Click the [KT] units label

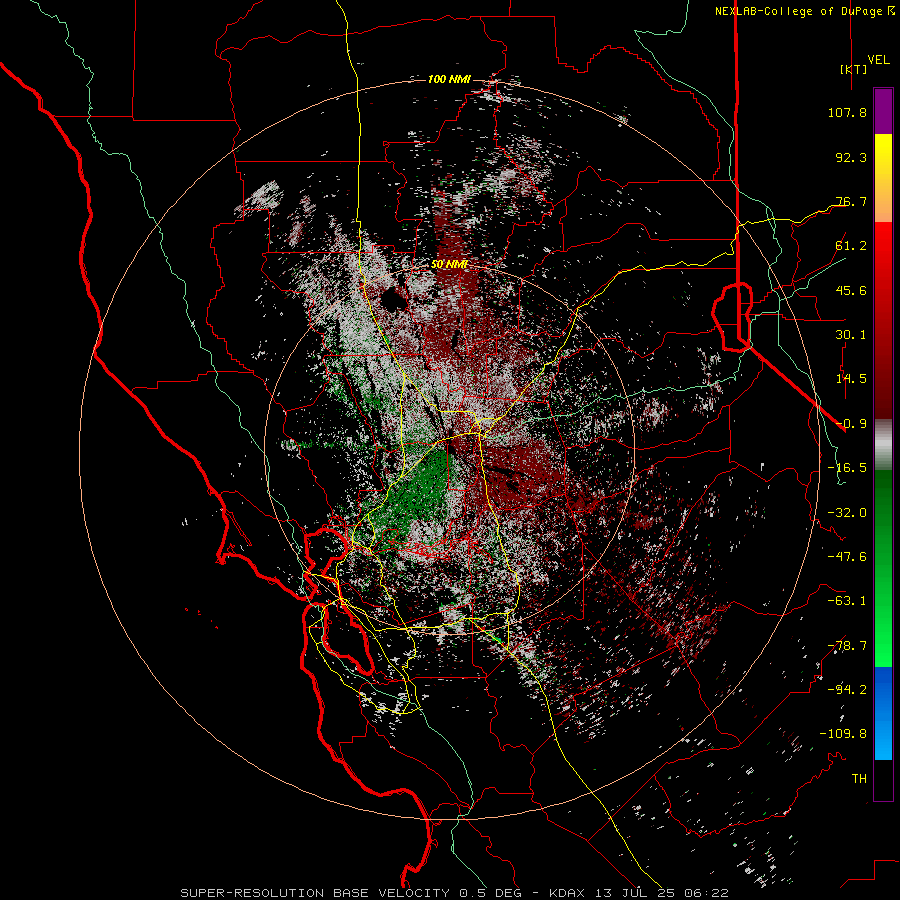coord(853,69)
